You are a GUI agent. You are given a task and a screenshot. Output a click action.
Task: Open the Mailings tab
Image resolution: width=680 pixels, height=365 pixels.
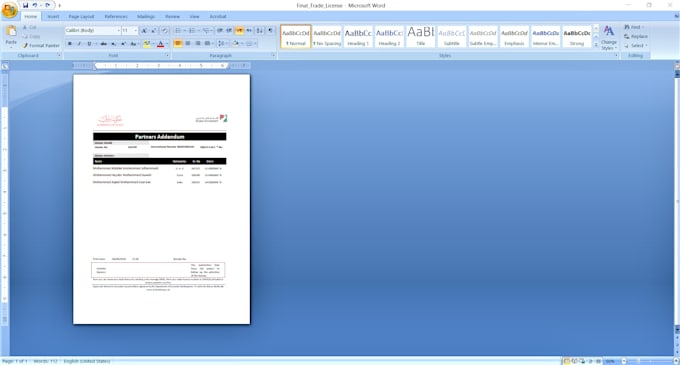(146, 16)
